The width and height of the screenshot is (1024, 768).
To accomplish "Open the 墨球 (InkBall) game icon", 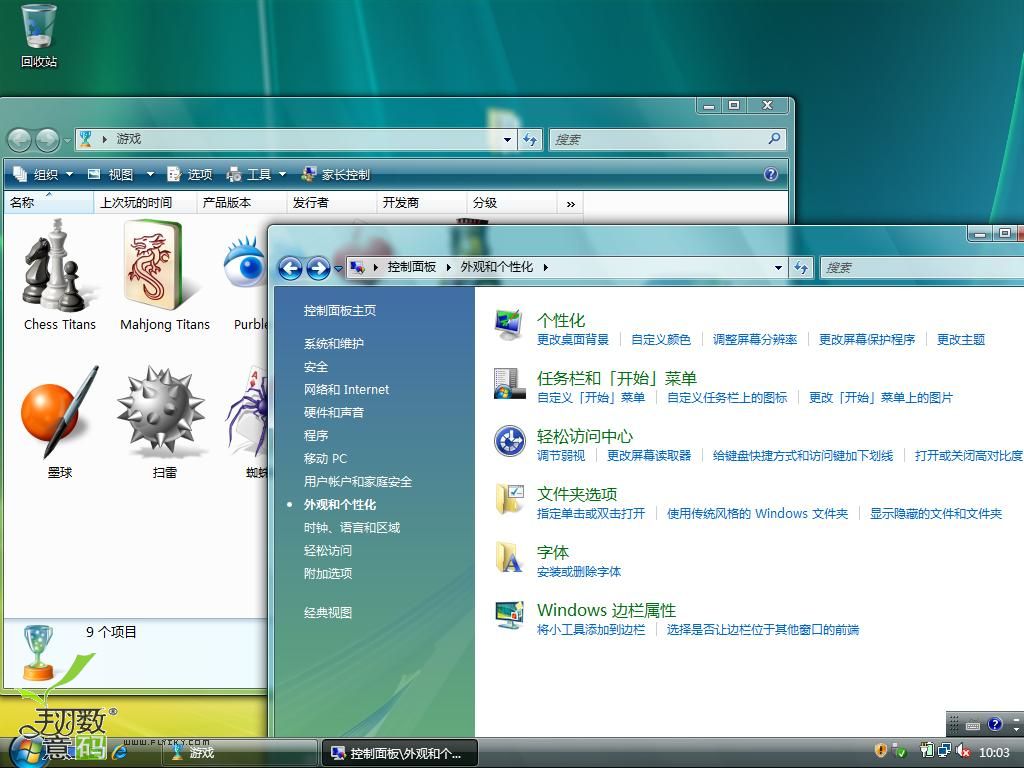I will pyautogui.click(x=59, y=423).
